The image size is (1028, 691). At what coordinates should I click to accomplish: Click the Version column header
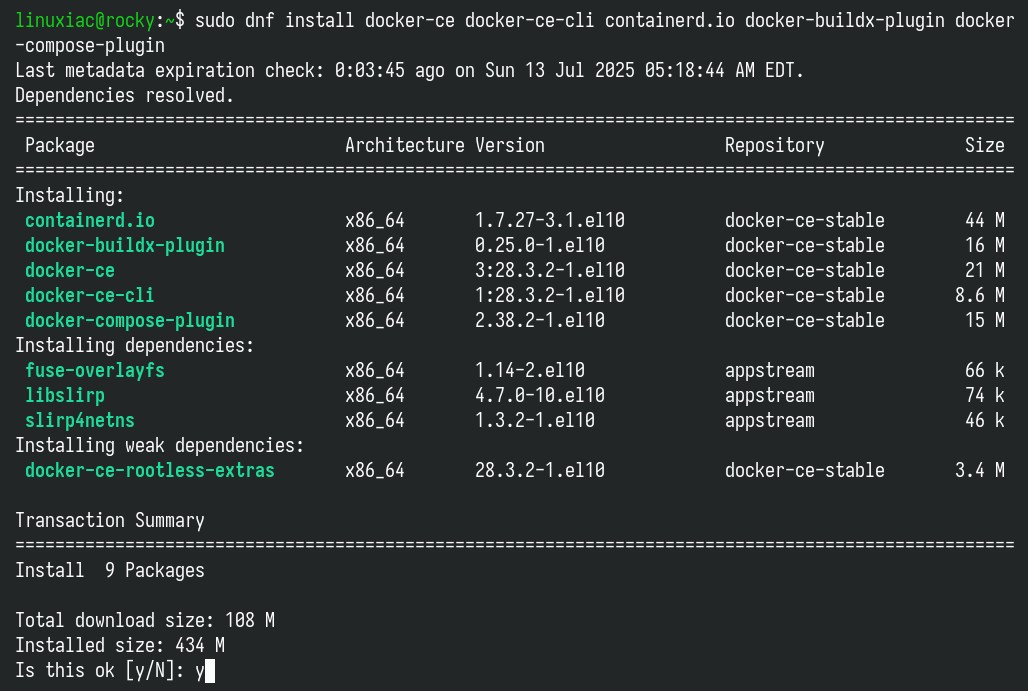point(510,146)
